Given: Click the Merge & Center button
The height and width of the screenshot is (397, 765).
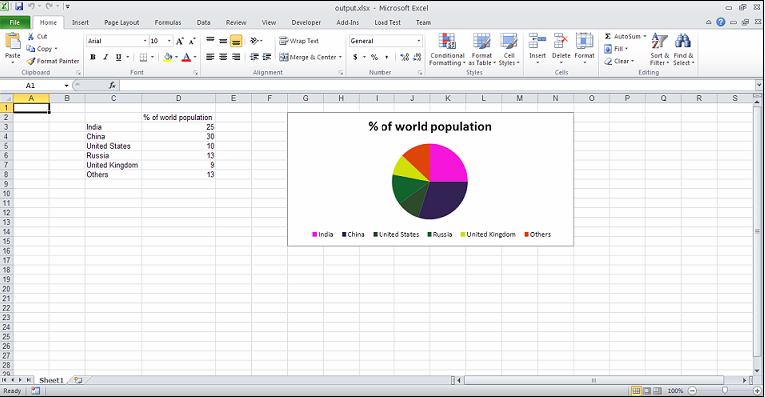Looking at the screenshot, I should tap(310, 57).
